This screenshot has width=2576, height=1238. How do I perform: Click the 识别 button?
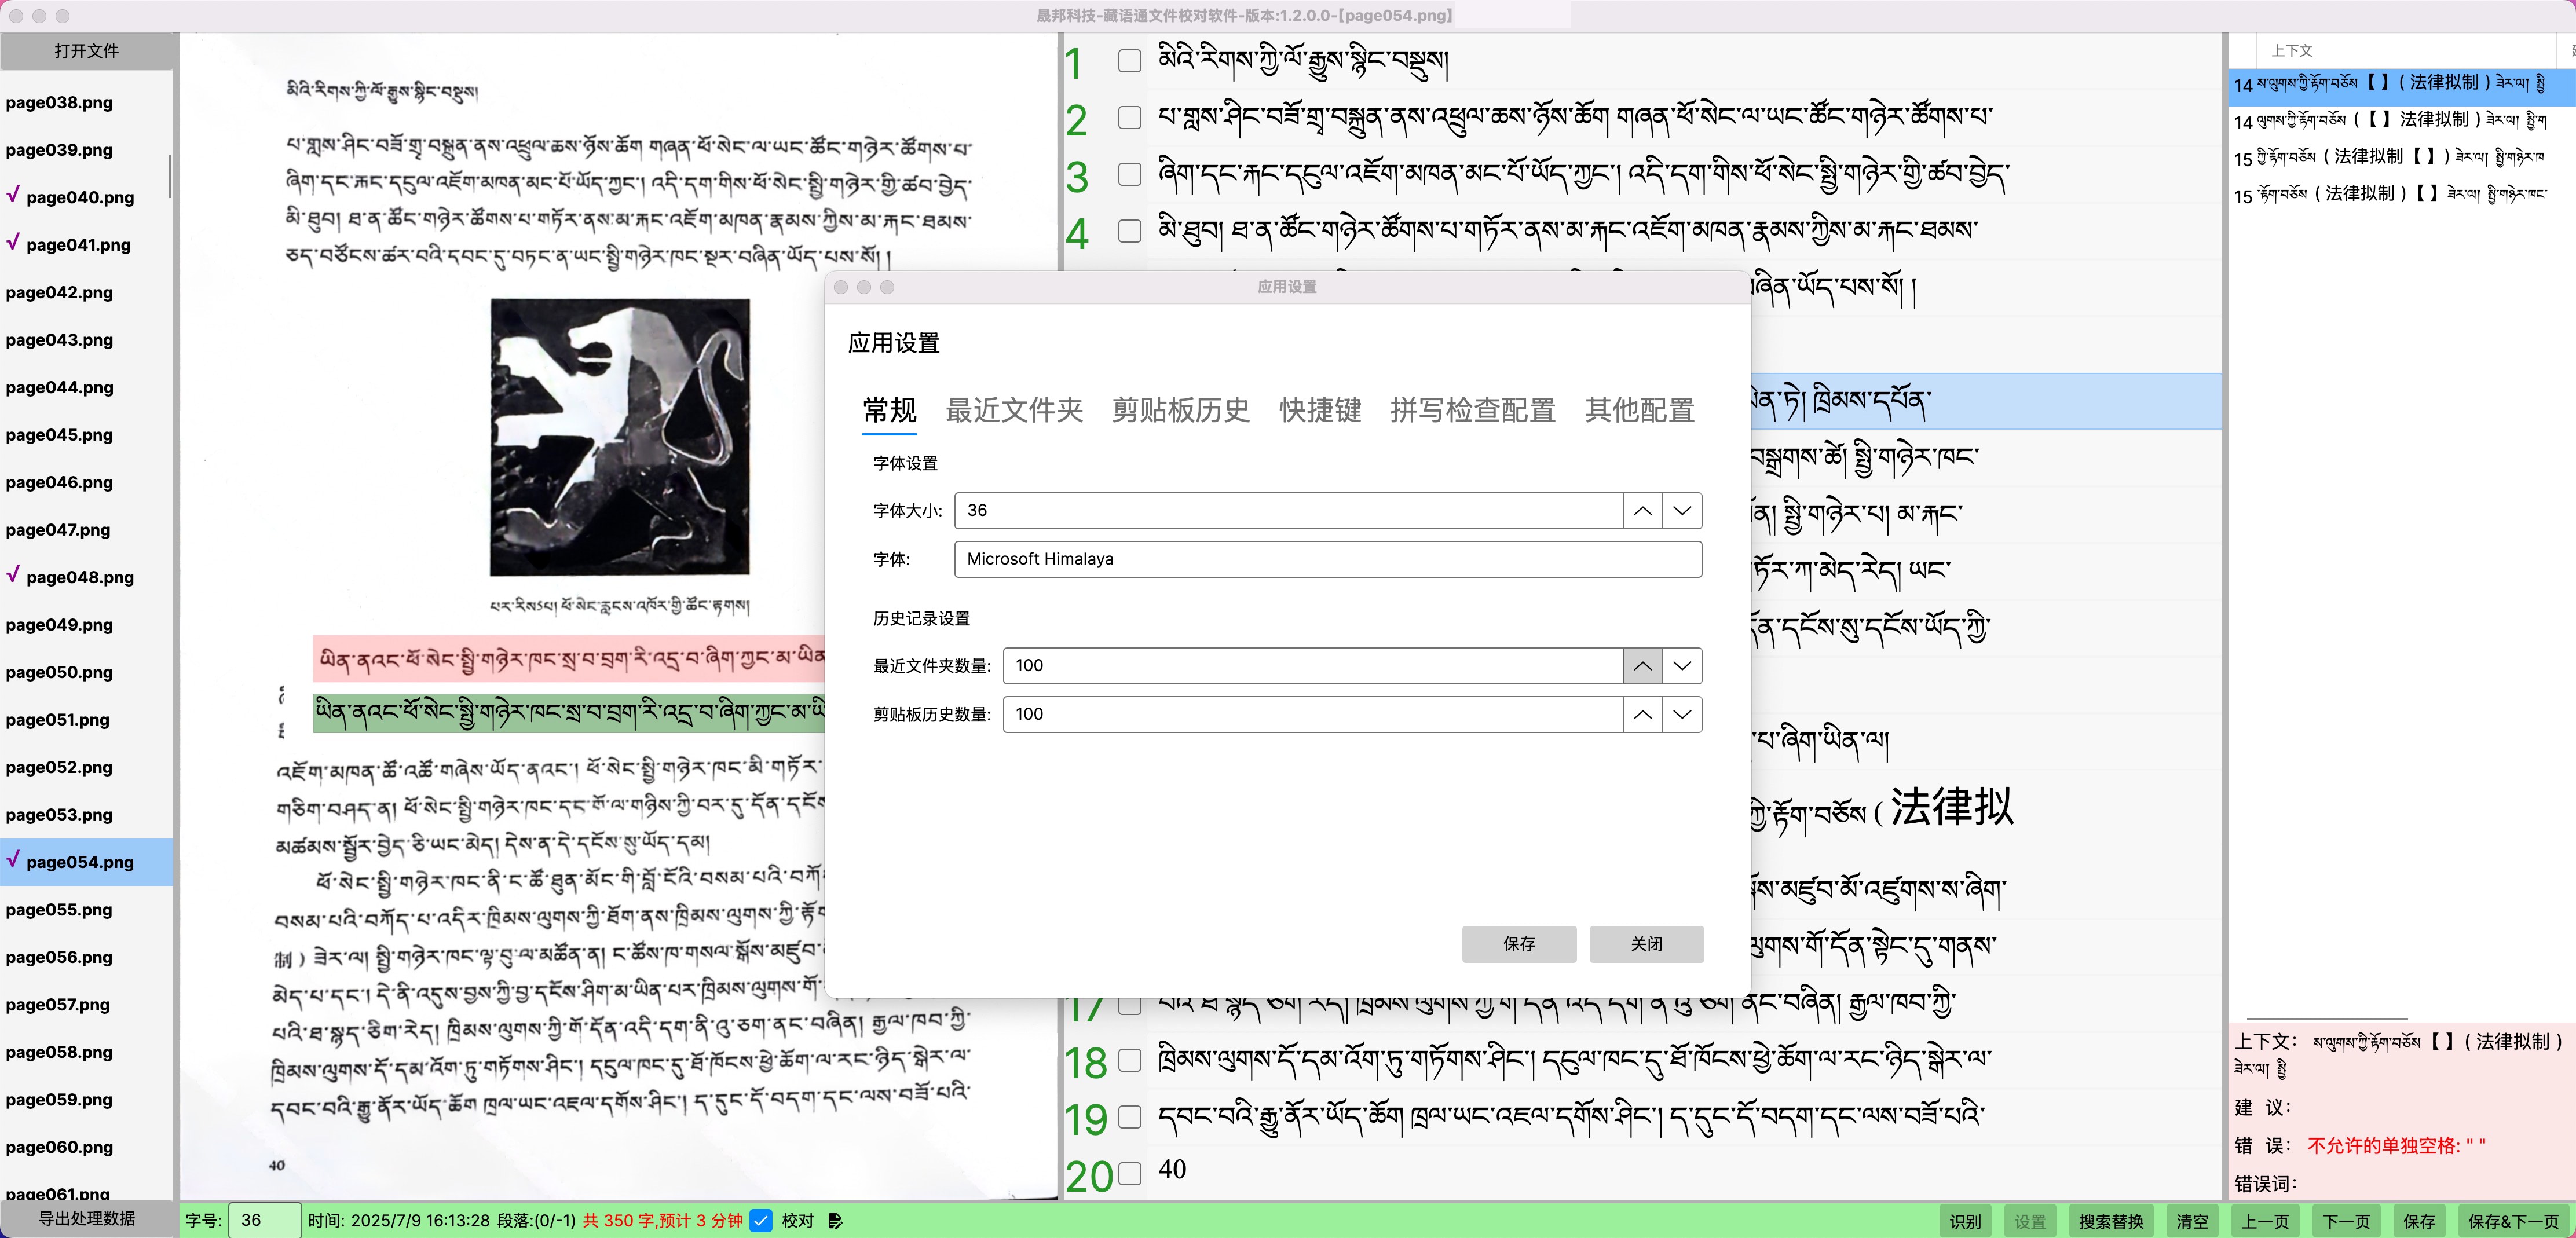point(1965,1221)
